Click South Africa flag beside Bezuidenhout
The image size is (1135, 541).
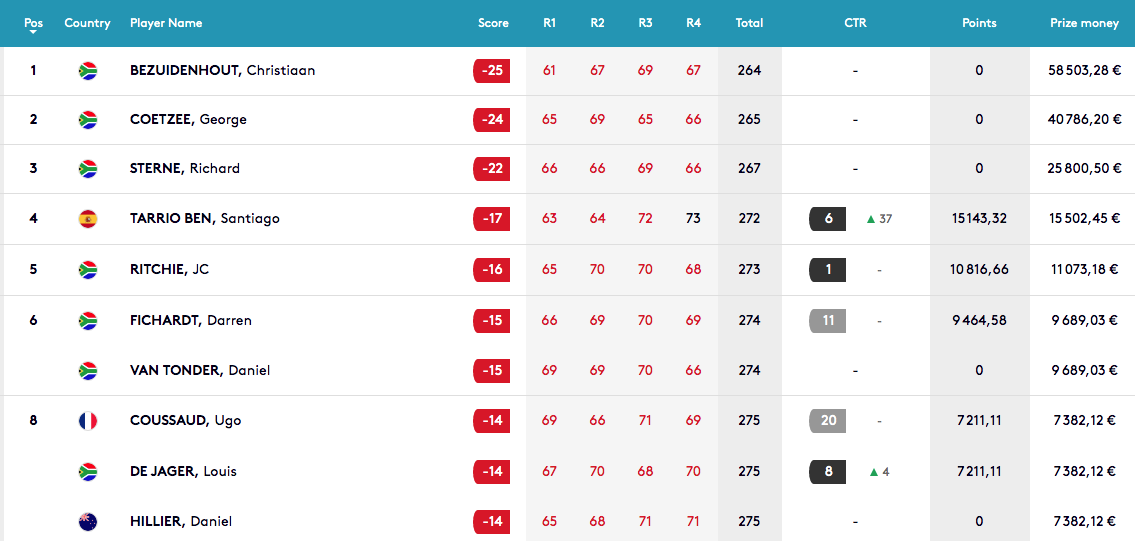[88, 71]
